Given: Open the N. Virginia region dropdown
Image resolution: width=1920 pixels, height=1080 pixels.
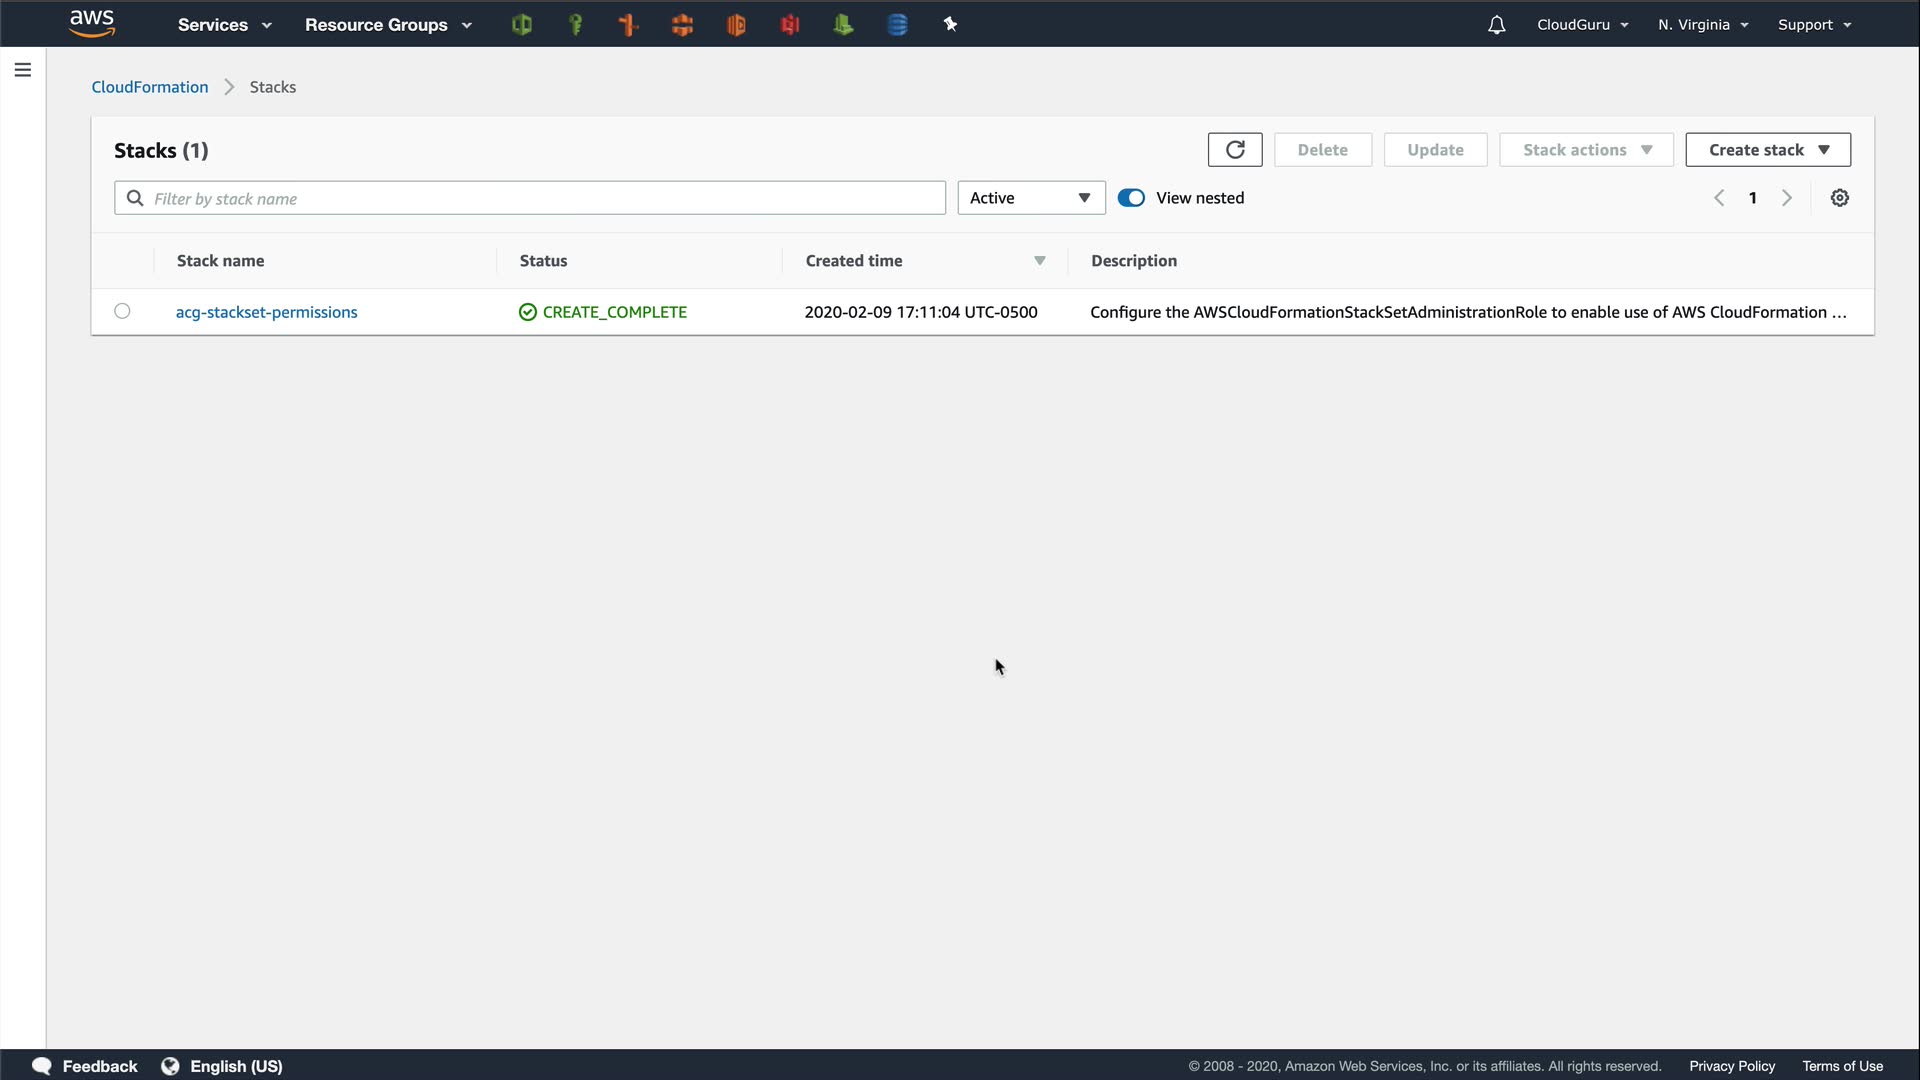Looking at the screenshot, I should (x=1702, y=25).
